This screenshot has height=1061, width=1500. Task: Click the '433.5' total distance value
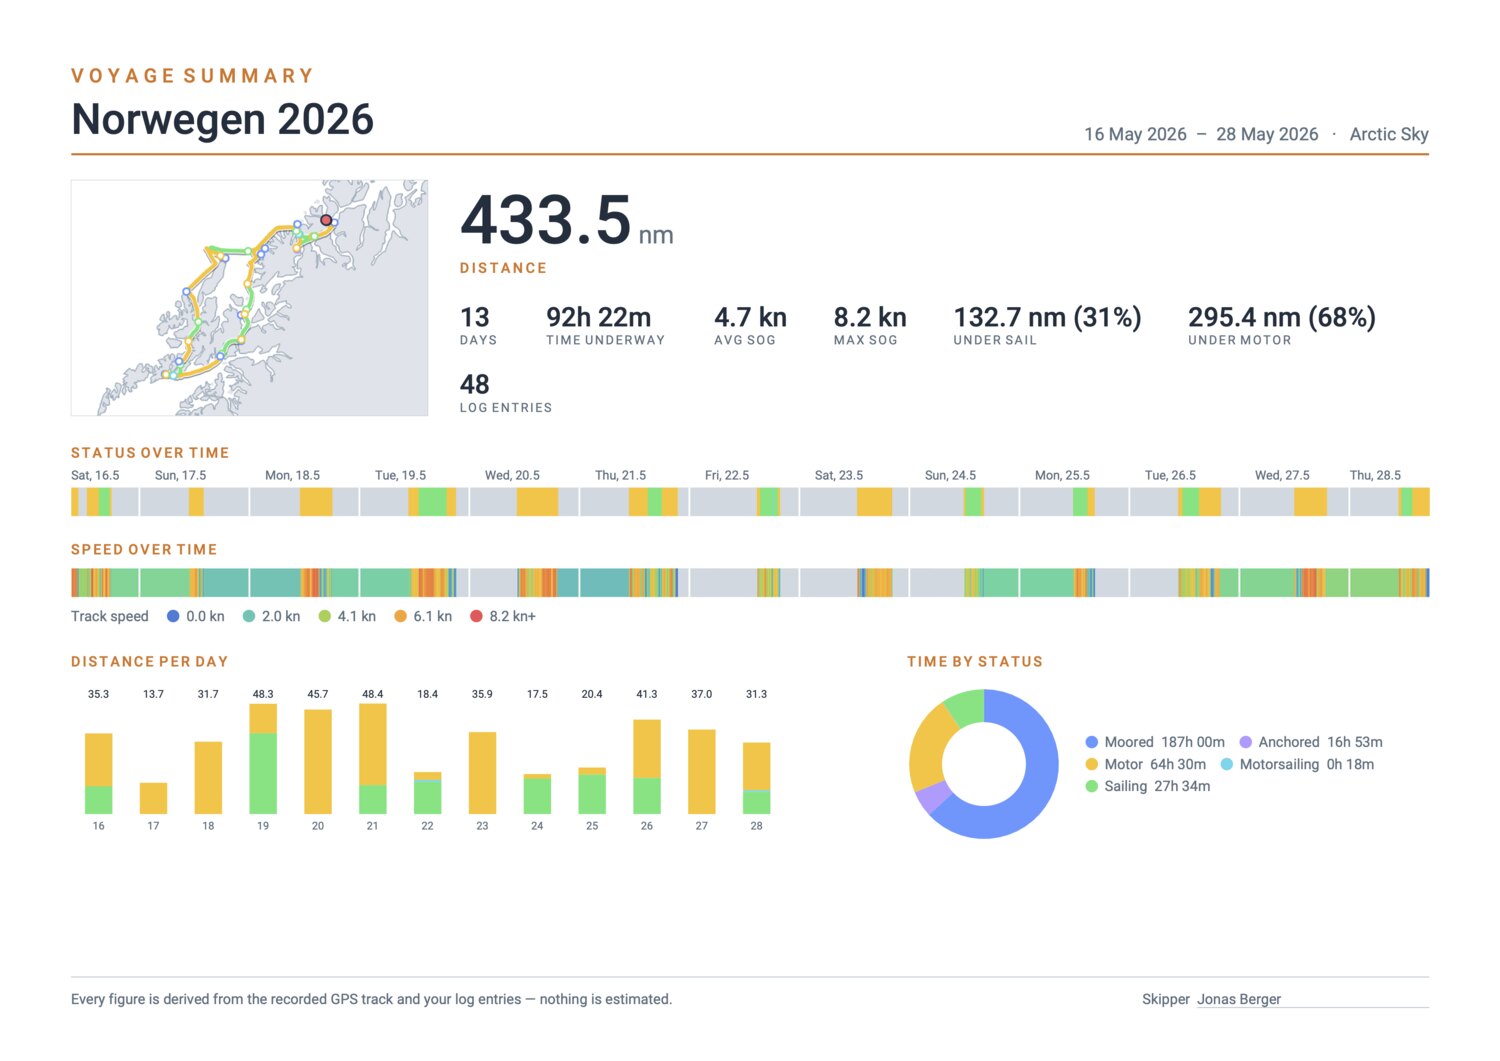546,220
